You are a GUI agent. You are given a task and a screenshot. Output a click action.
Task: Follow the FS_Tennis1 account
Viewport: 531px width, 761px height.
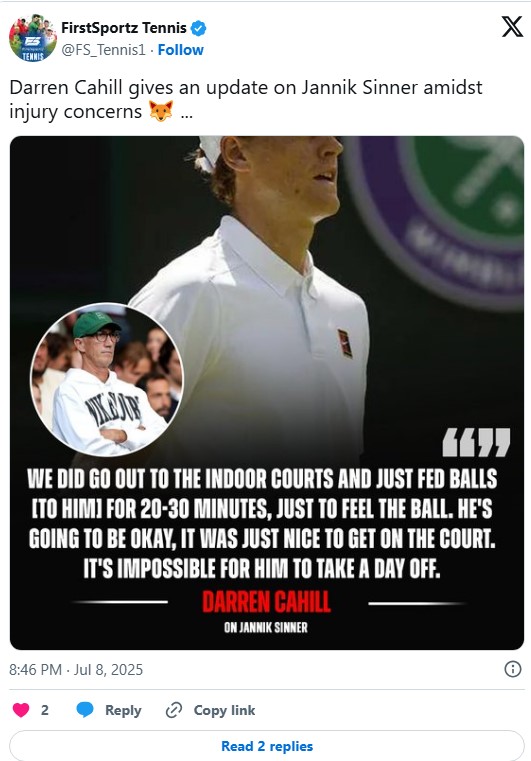click(181, 50)
